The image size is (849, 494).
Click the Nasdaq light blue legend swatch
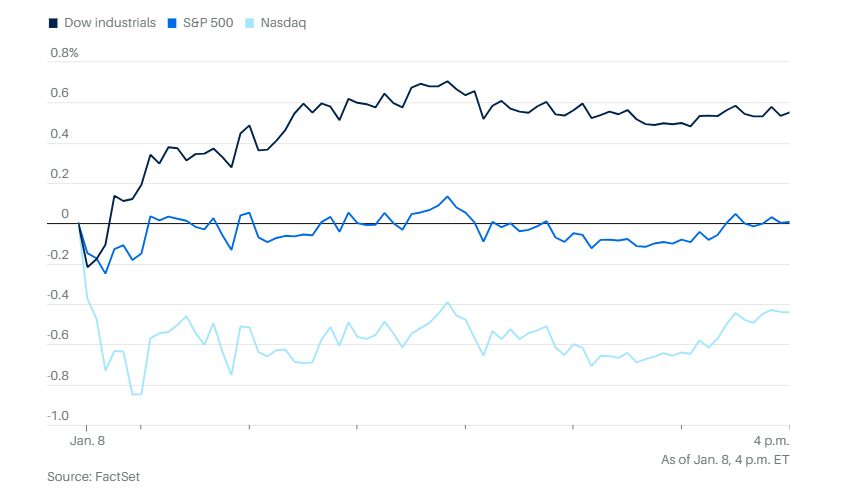(x=250, y=22)
